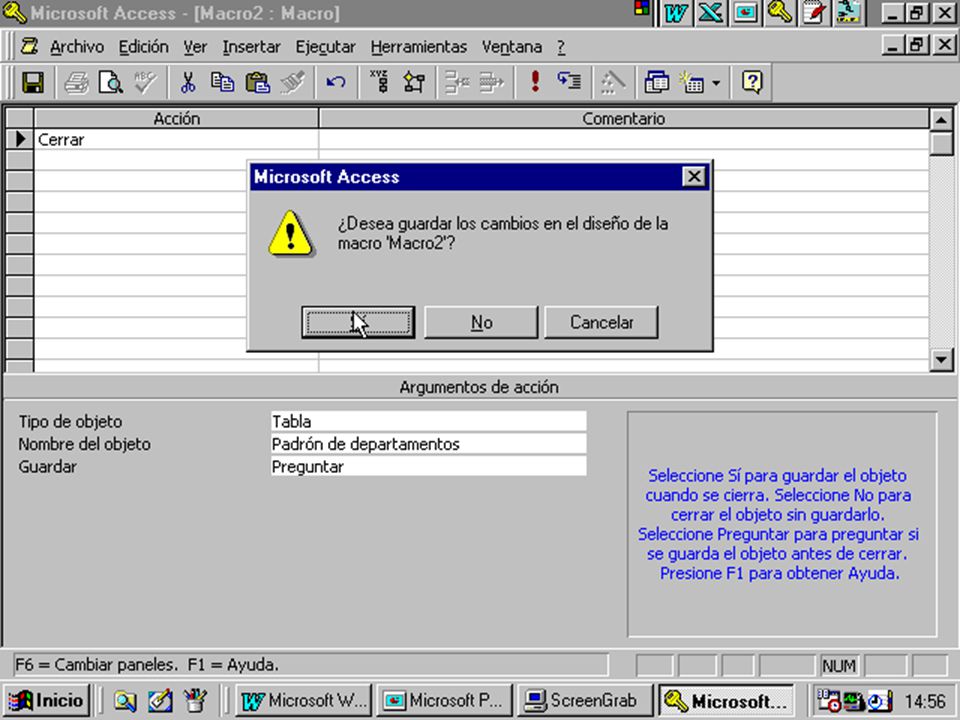Launch PowerPoint from the Office shortcut bar
This screenshot has width=960, height=720.
[x=745, y=13]
